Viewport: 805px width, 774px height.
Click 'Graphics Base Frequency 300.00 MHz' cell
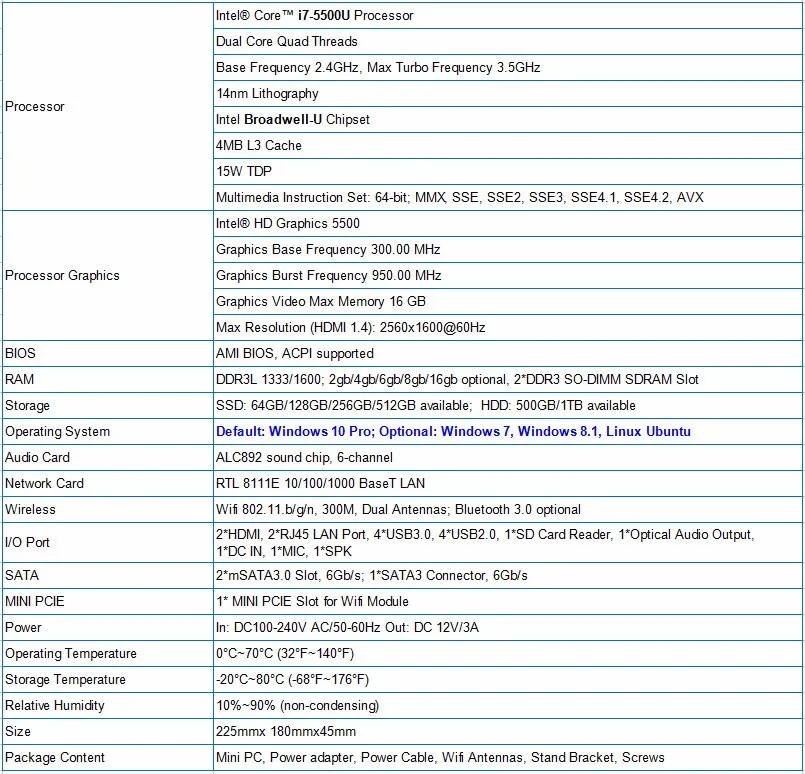(x=508, y=249)
